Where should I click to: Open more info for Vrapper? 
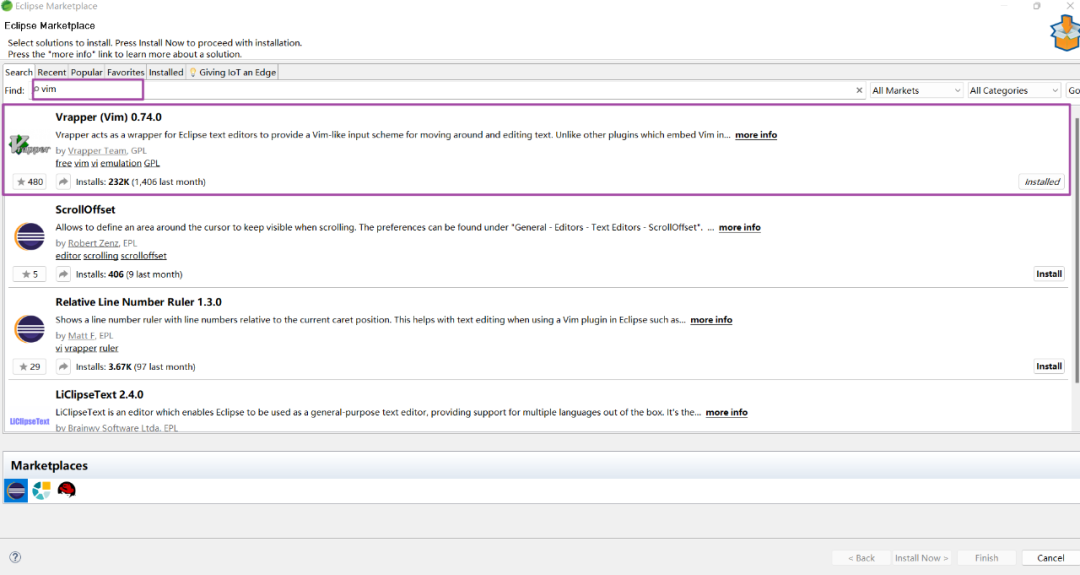[756, 135]
